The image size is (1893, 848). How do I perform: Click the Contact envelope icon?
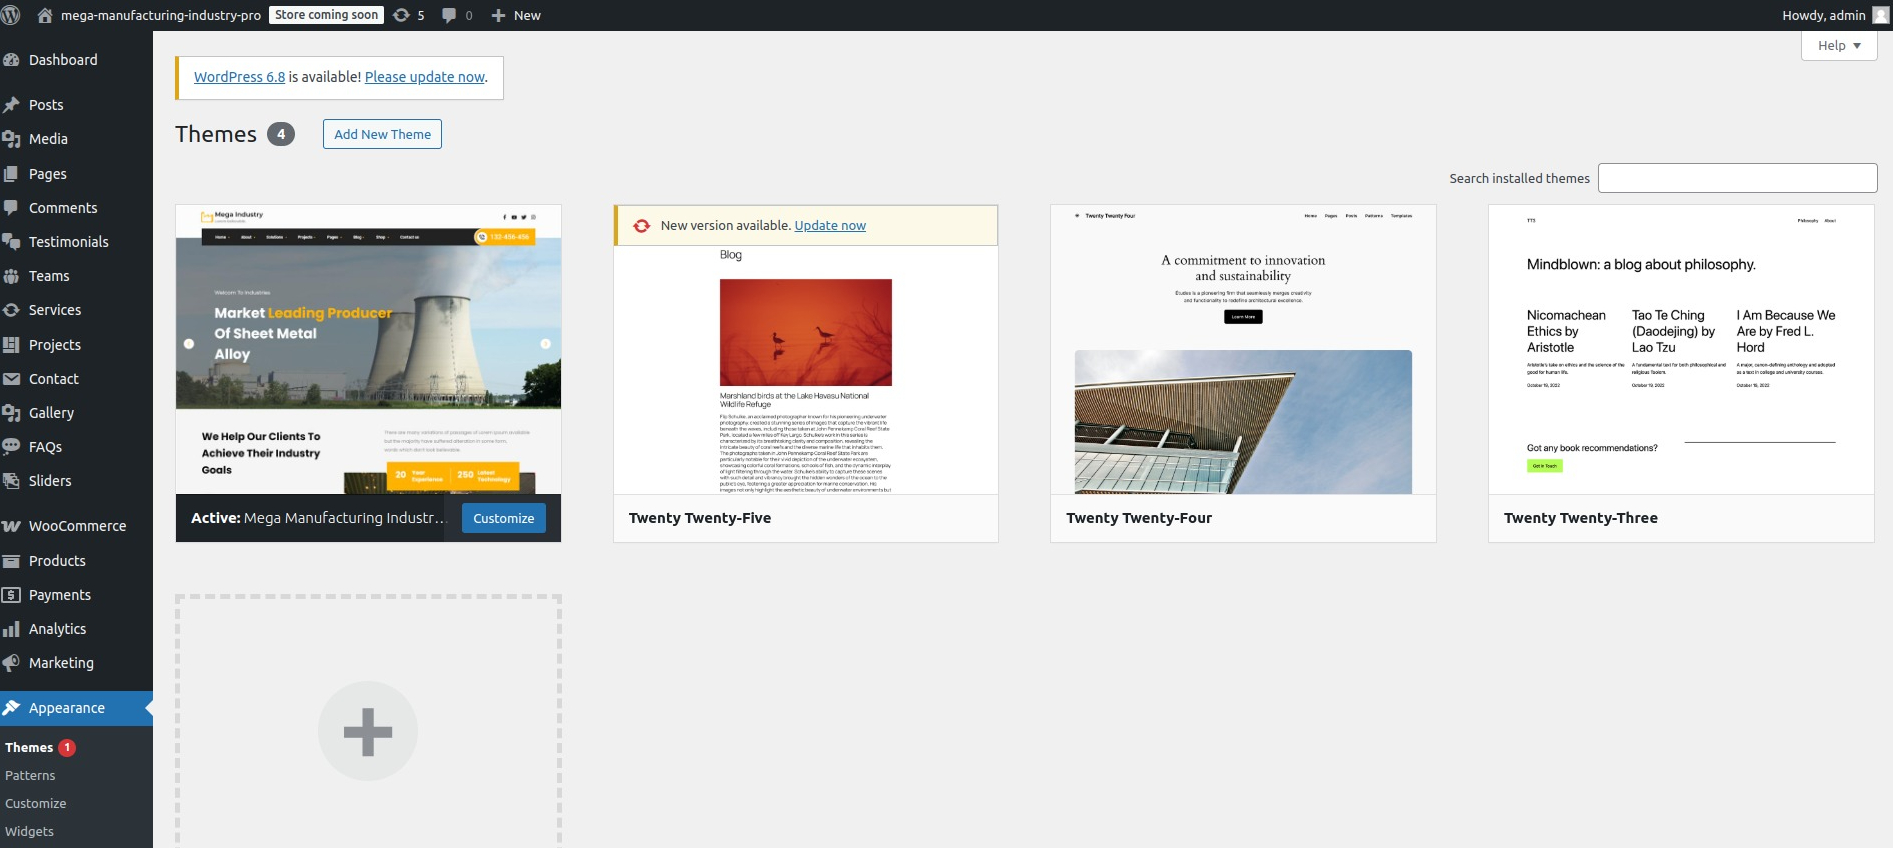click(x=12, y=379)
